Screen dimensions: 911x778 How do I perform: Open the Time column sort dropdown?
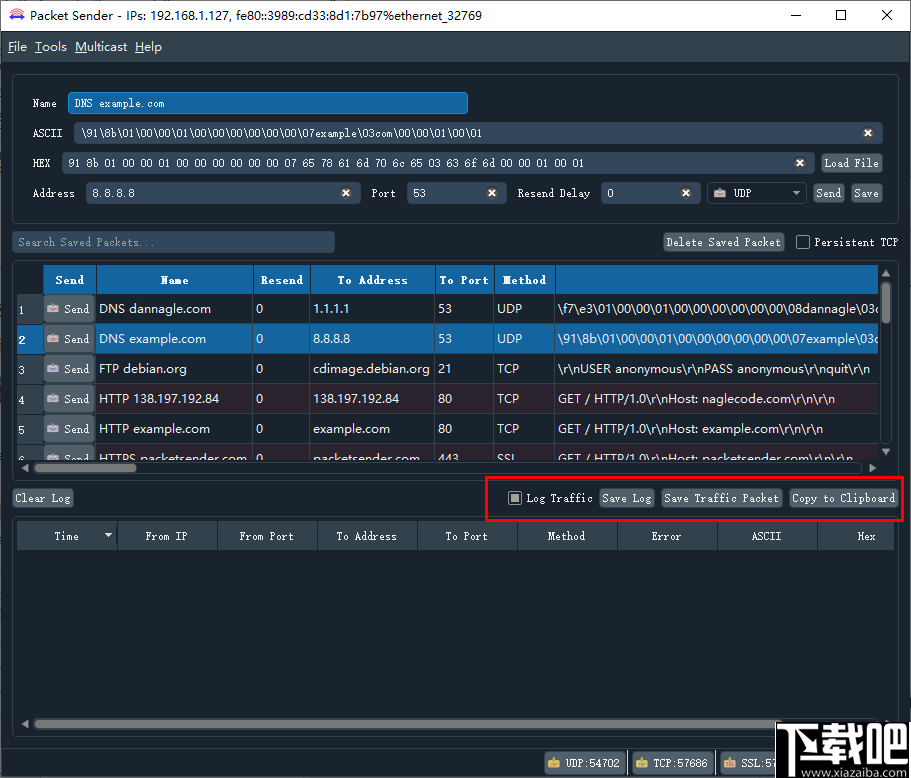pyautogui.click(x=110, y=536)
